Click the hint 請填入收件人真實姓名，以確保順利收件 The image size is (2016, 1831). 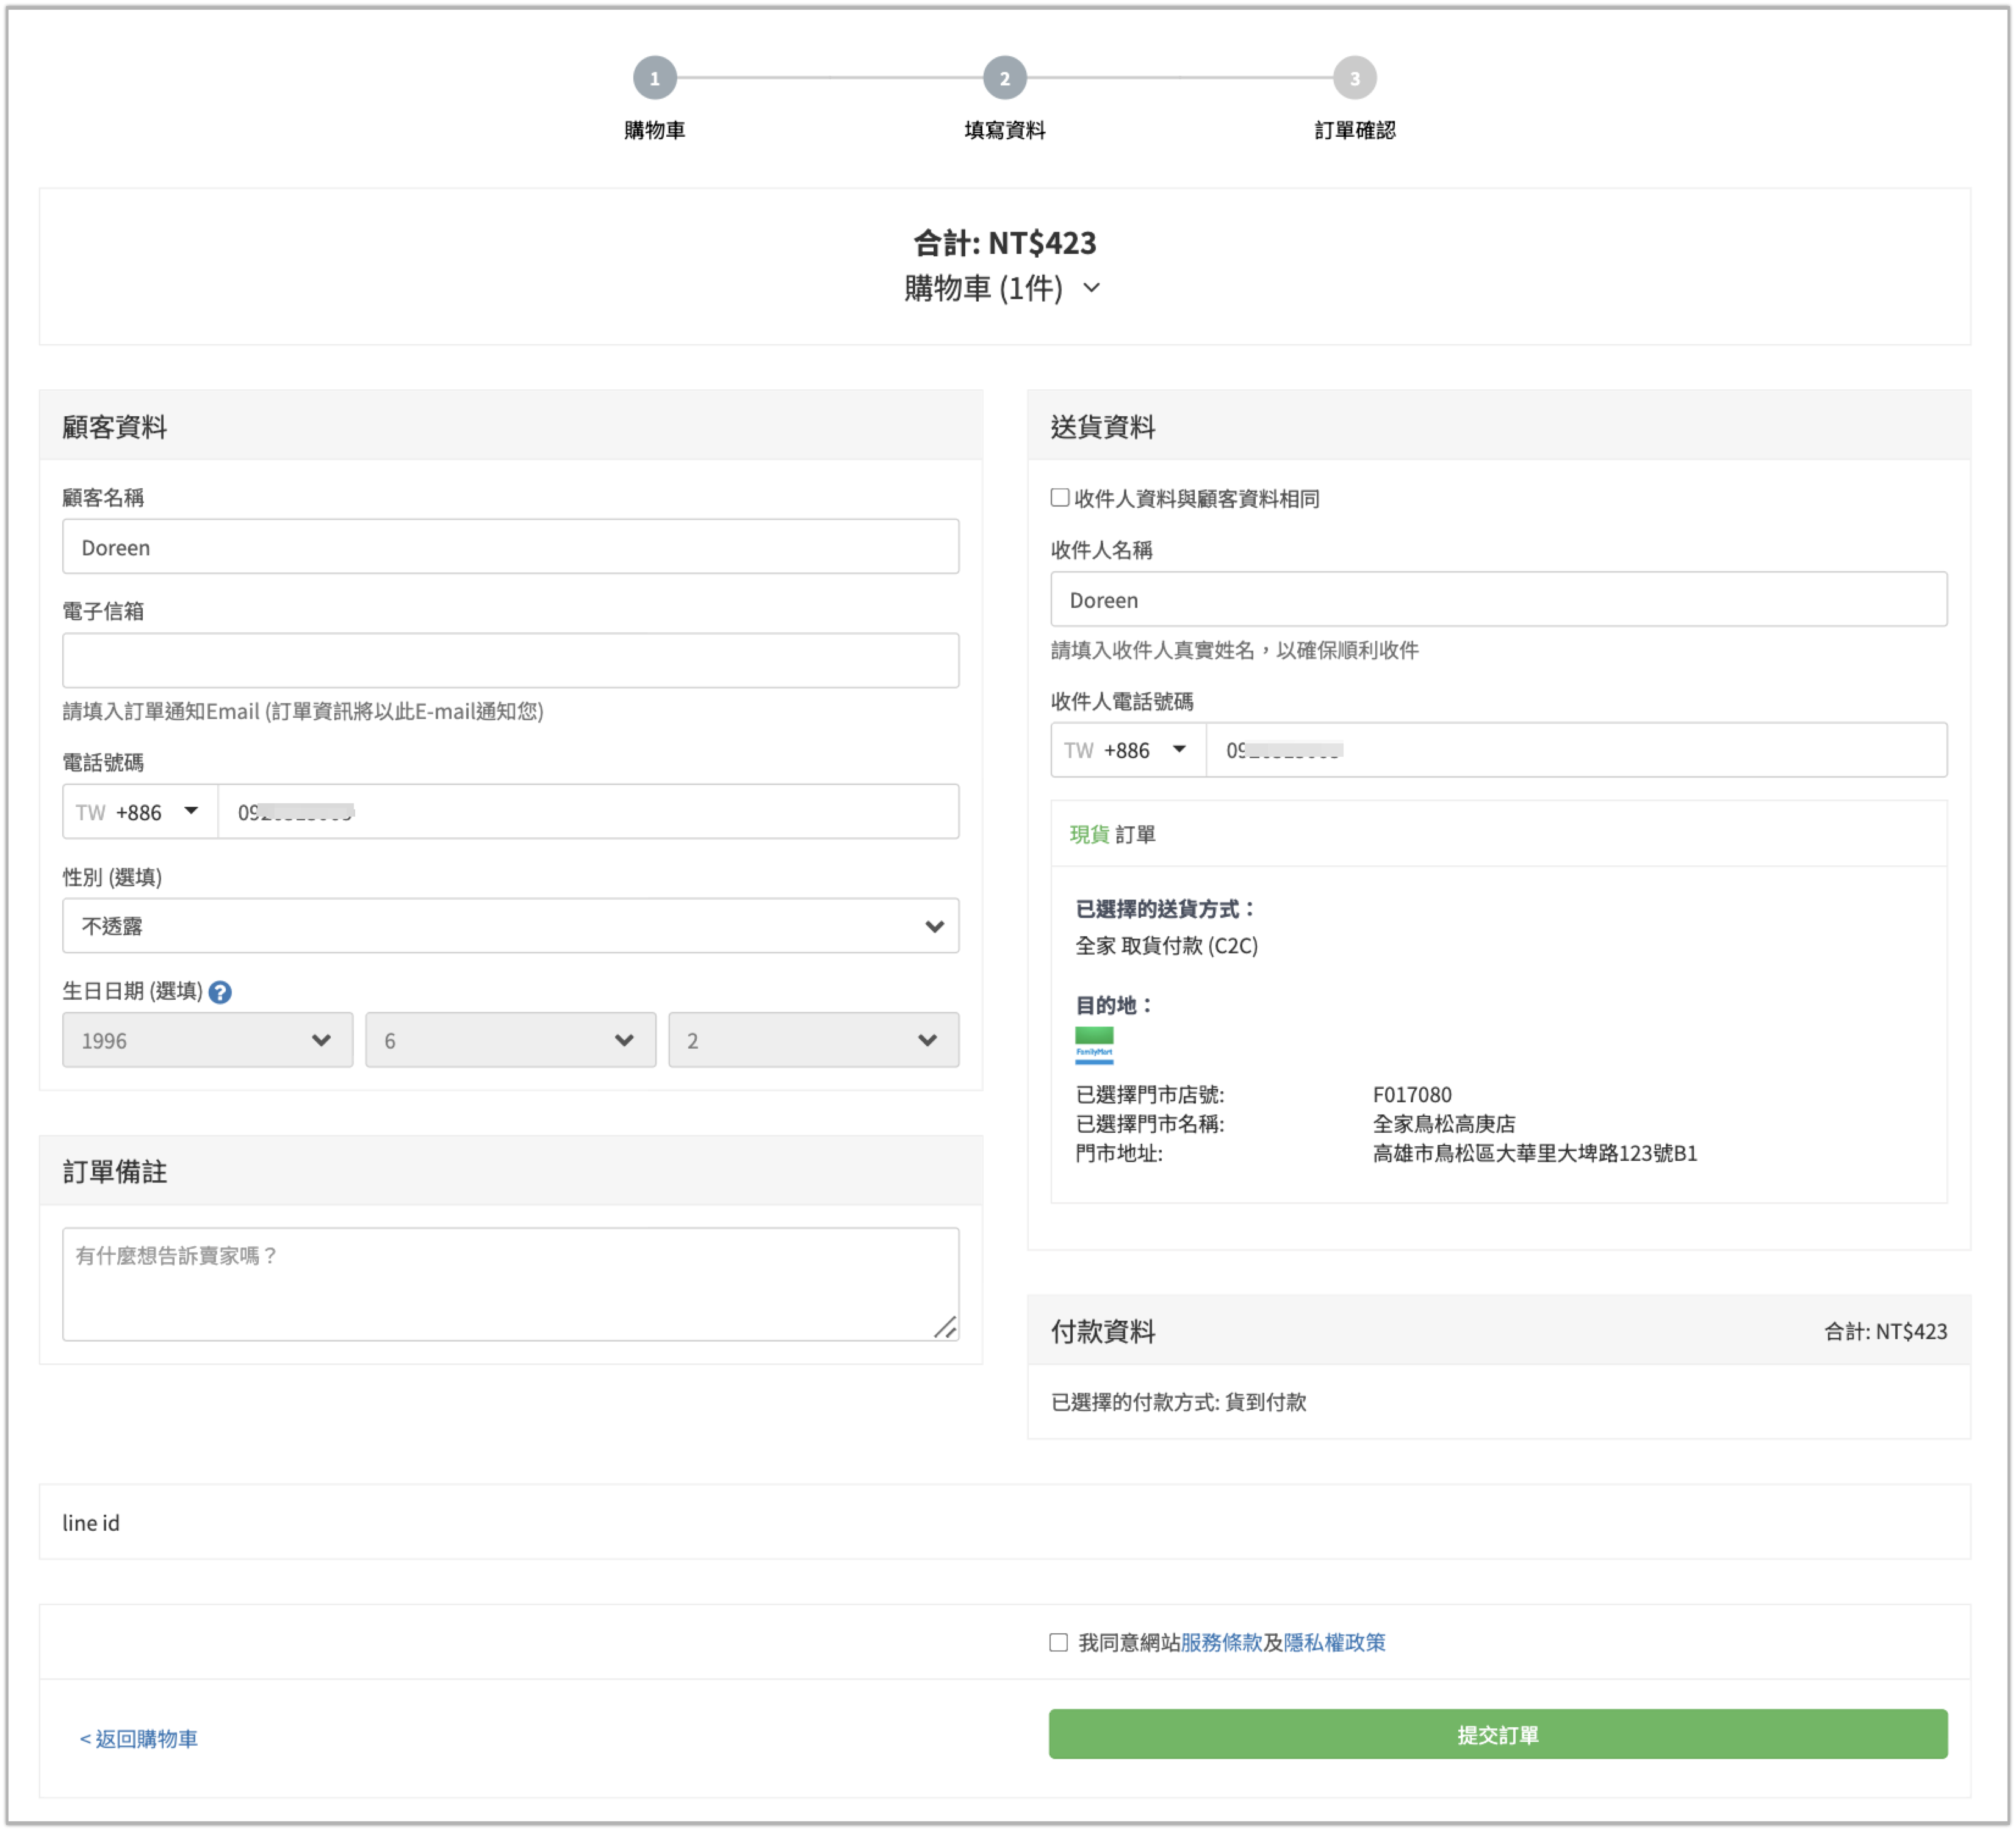click(1234, 650)
